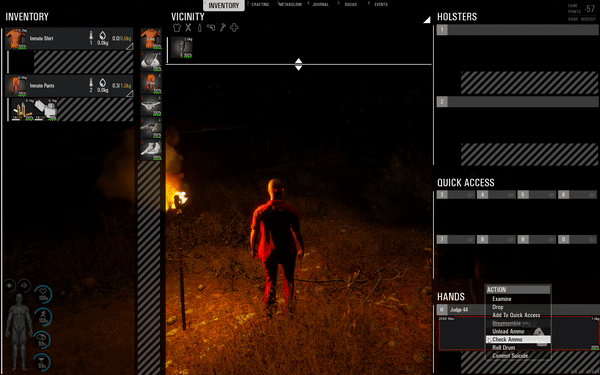Adjust the vicinity panel divider handle

tap(298, 64)
